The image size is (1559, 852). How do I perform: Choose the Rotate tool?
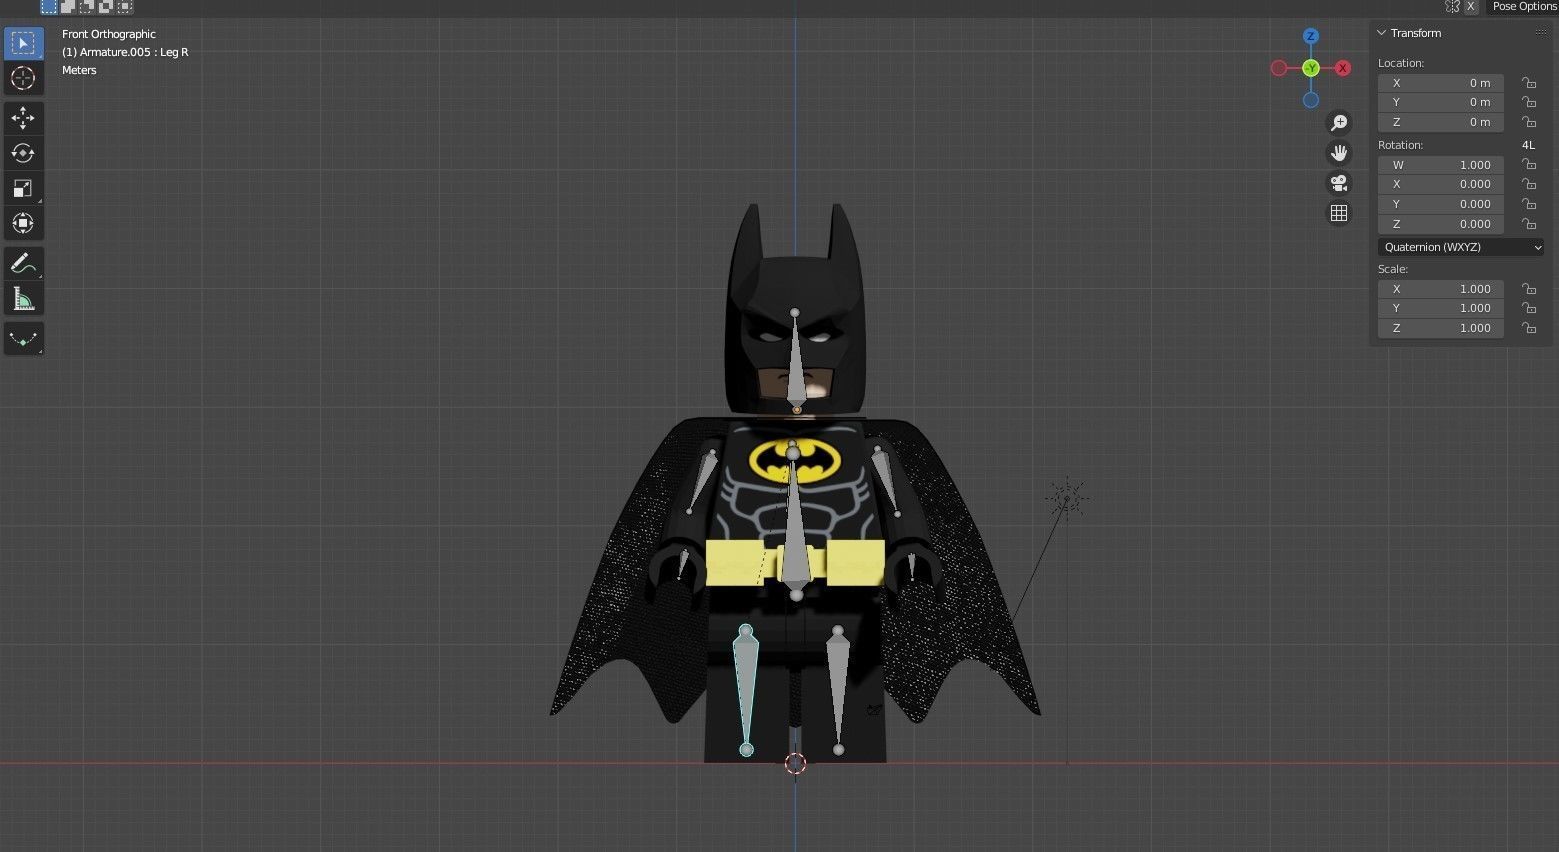point(23,153)
